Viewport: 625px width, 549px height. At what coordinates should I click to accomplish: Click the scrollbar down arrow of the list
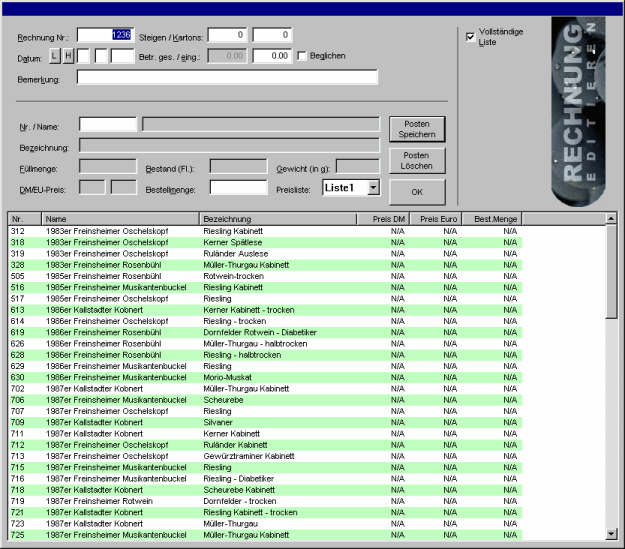pos(611,534)
